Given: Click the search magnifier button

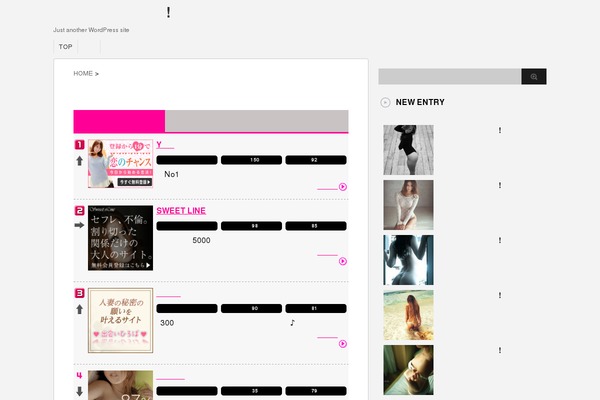Looking at the screenshot, I should tap(534, 77).
